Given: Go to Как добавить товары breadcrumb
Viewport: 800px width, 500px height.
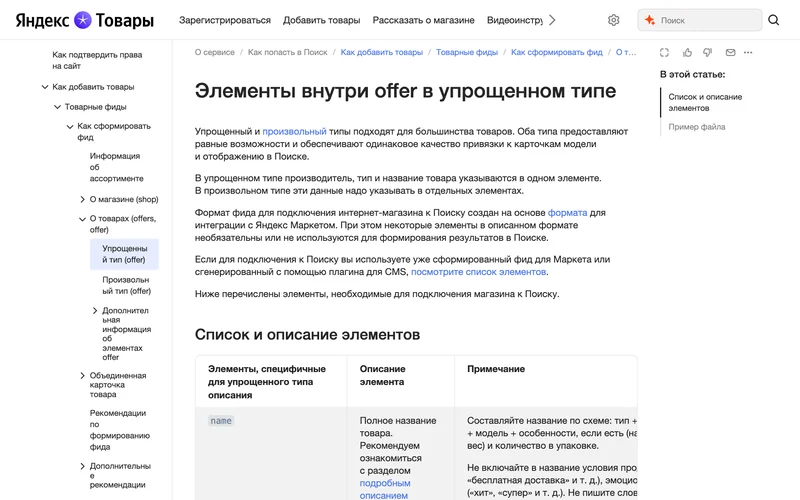Looking at the screenshot, I should point(382,52).
